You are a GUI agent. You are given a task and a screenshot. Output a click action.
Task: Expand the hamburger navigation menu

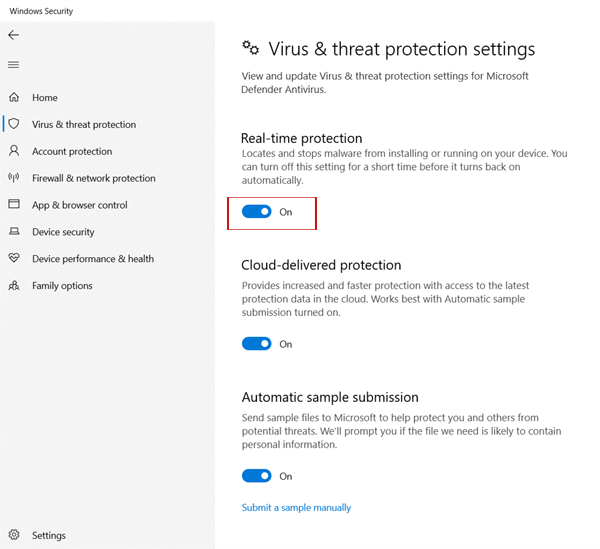click(x=13, y=65)
